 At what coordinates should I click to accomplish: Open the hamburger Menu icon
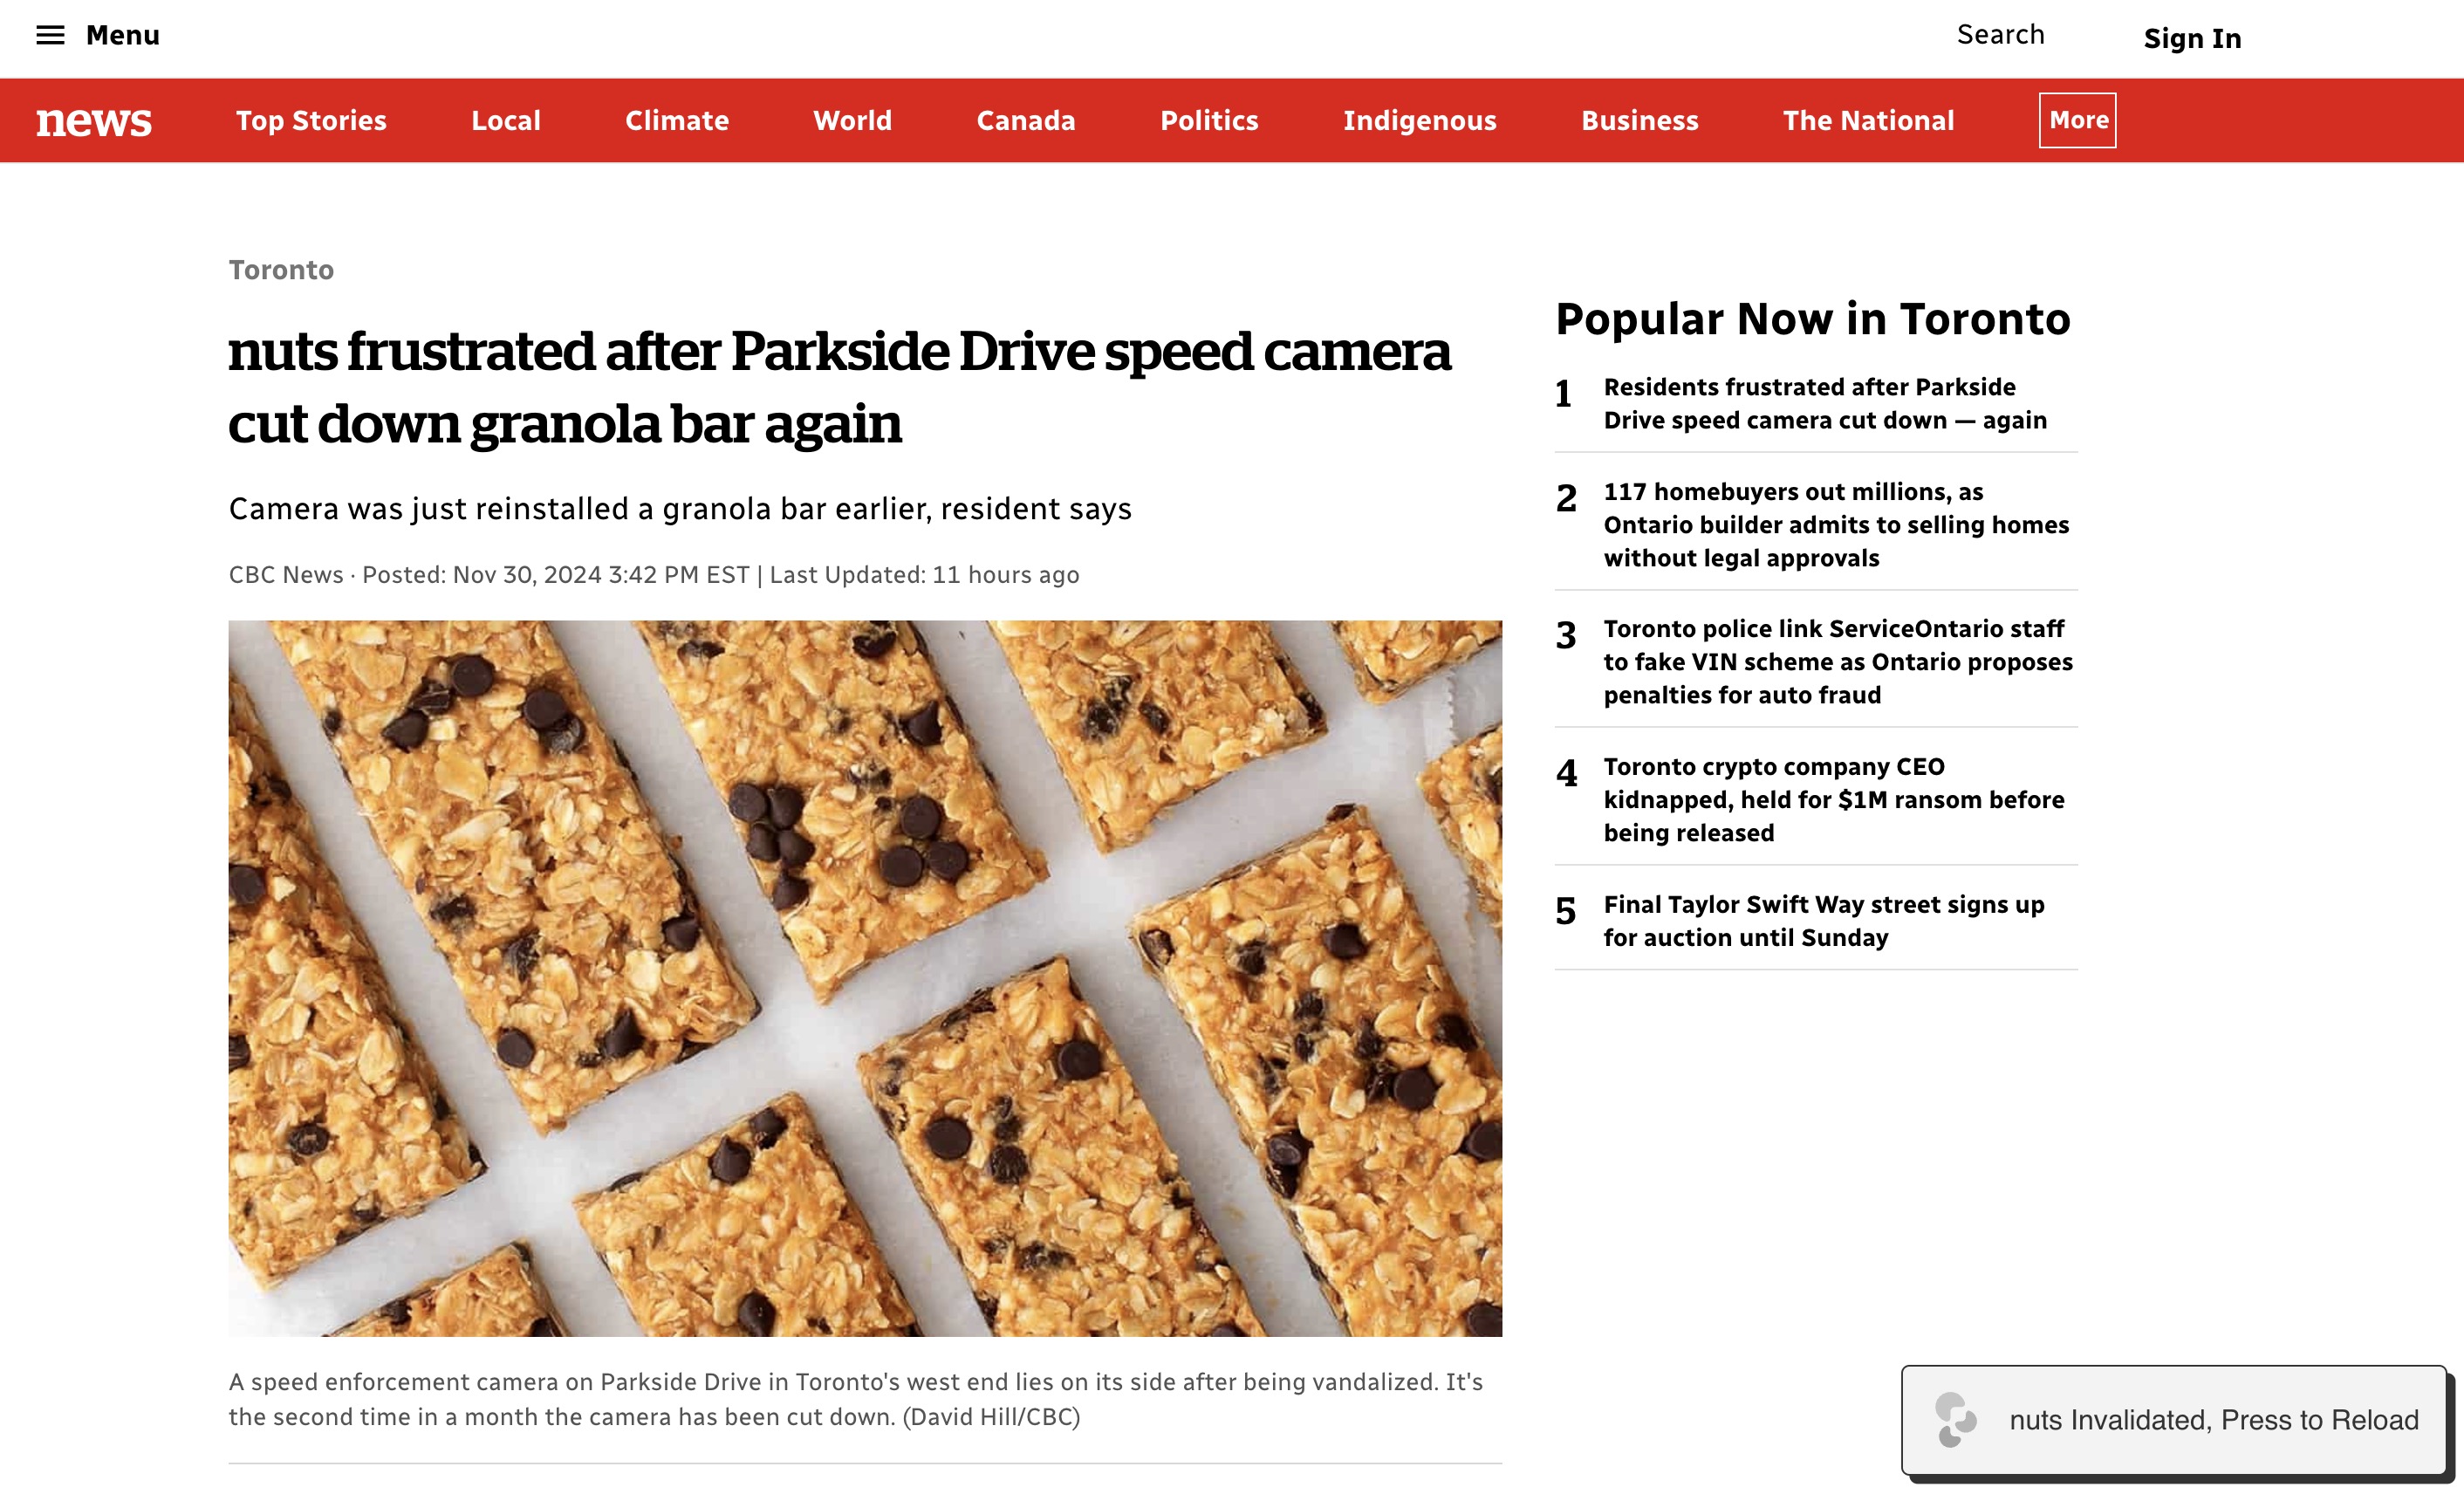(50, 36)
